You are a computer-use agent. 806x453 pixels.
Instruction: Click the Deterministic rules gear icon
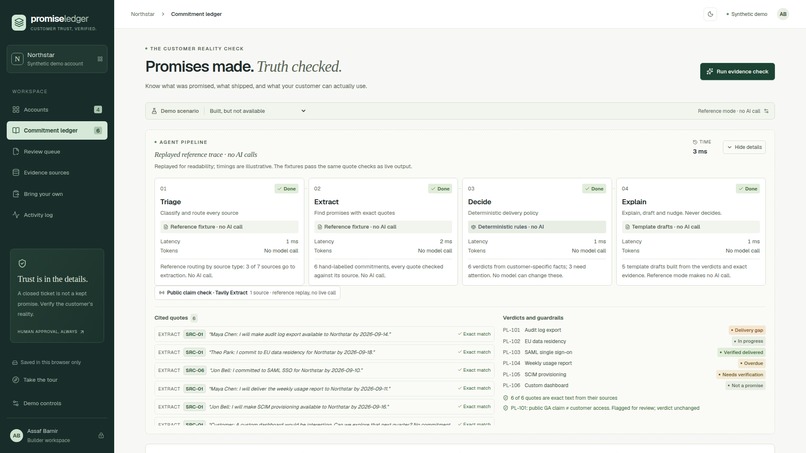[473, 227]
